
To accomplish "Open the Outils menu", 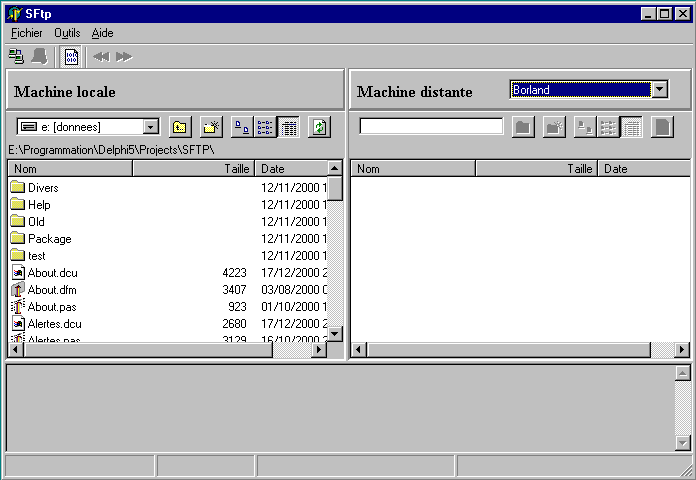I will point(67,33).
